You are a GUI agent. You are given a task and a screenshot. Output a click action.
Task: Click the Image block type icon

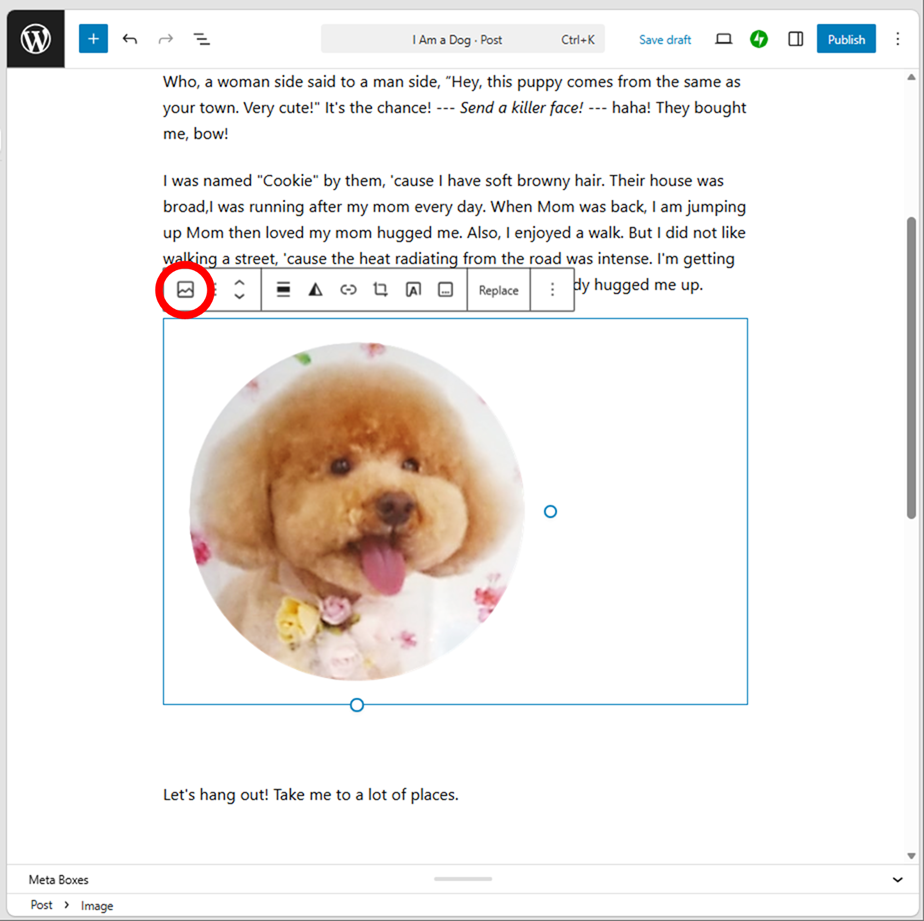(185, 290)
